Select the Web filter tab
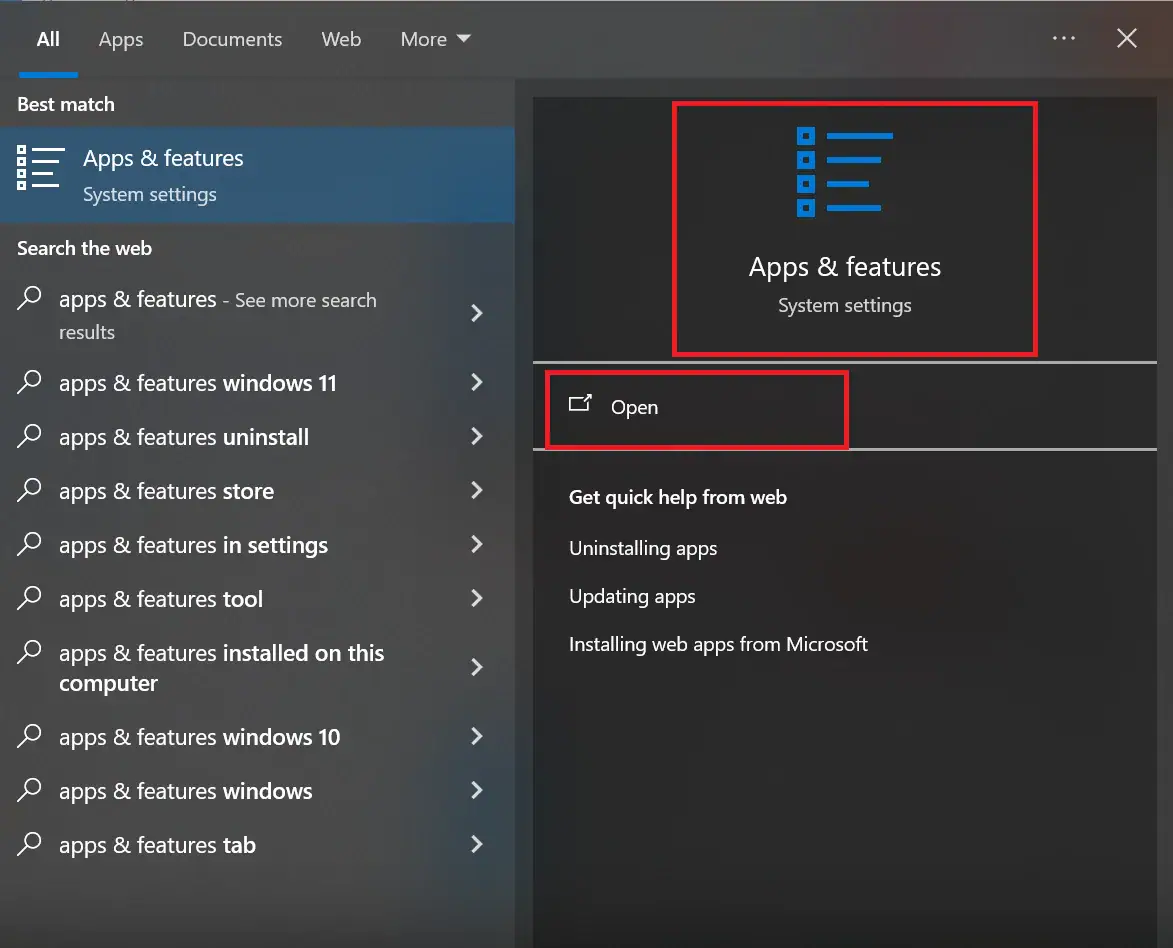This screenshot has height=948, width=1173. pos(341,40)
